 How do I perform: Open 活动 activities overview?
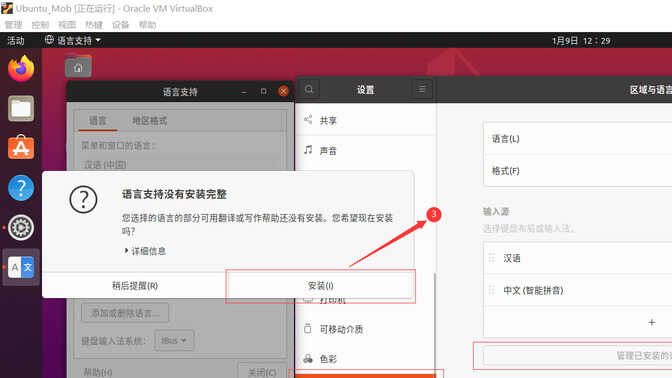(16, 40)
